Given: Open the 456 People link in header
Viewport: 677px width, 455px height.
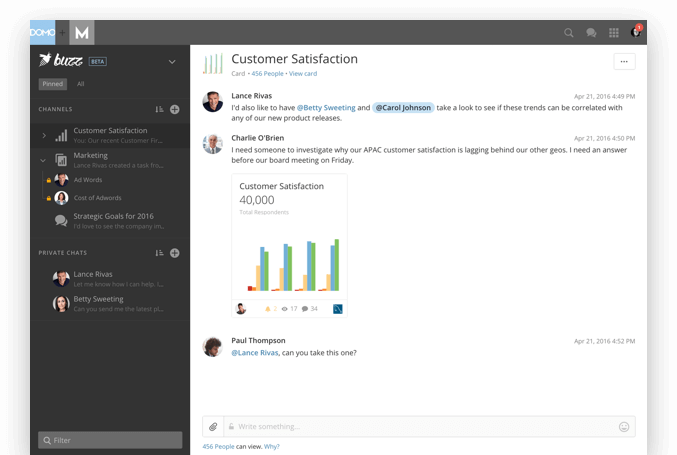Looking at the screenshot, I should [x=267, y=73].
